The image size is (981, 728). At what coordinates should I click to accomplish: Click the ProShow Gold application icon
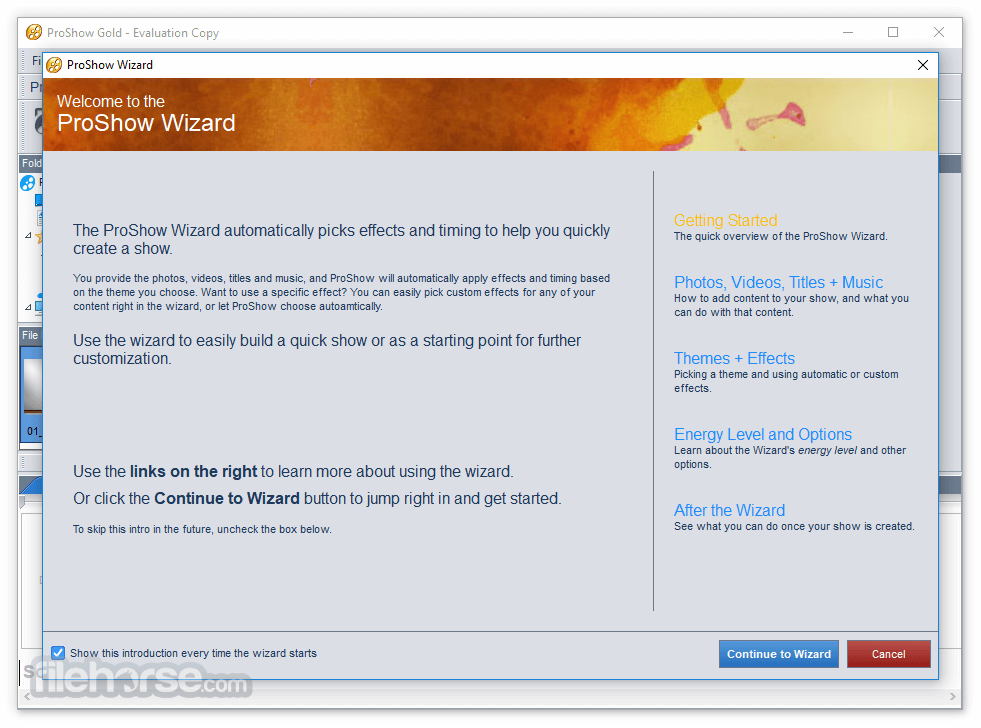34,32
